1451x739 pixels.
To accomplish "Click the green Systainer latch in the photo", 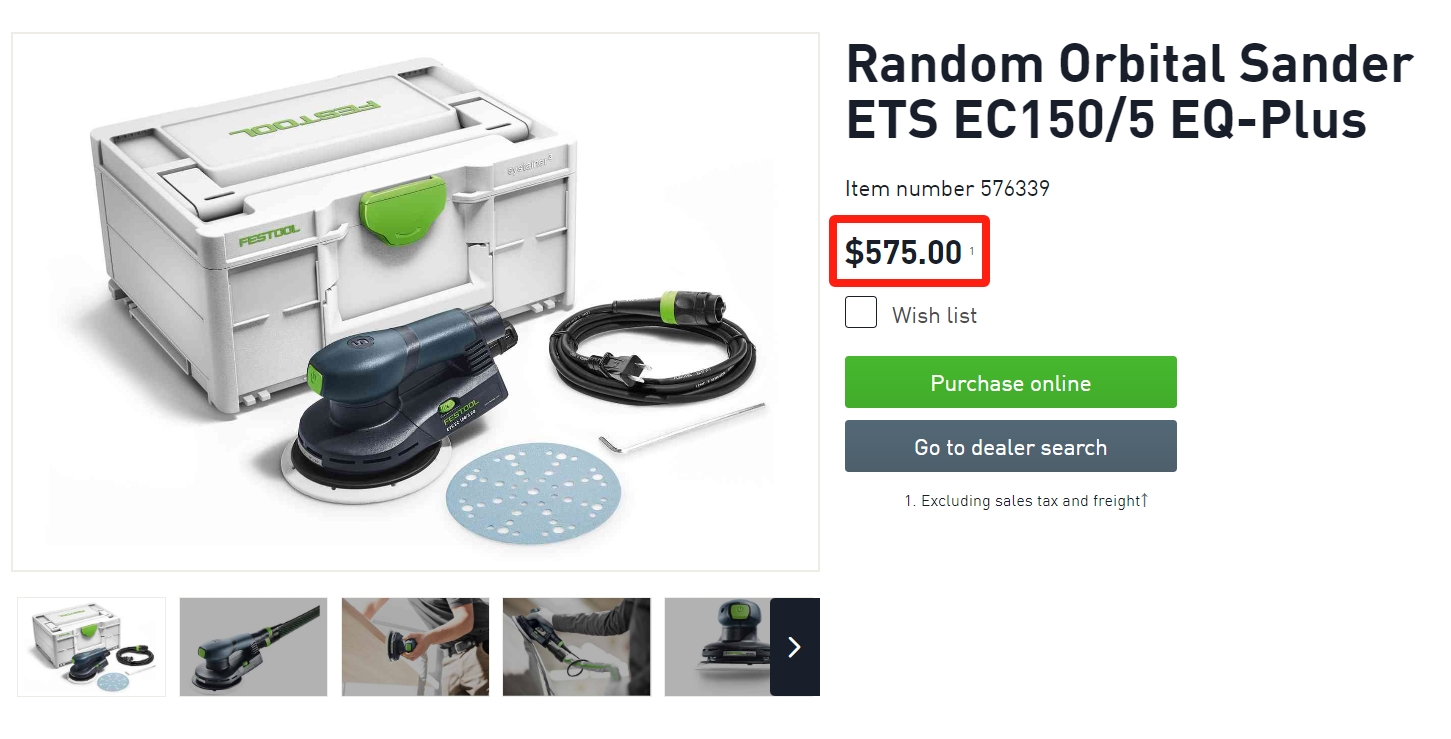I will 402,212.
